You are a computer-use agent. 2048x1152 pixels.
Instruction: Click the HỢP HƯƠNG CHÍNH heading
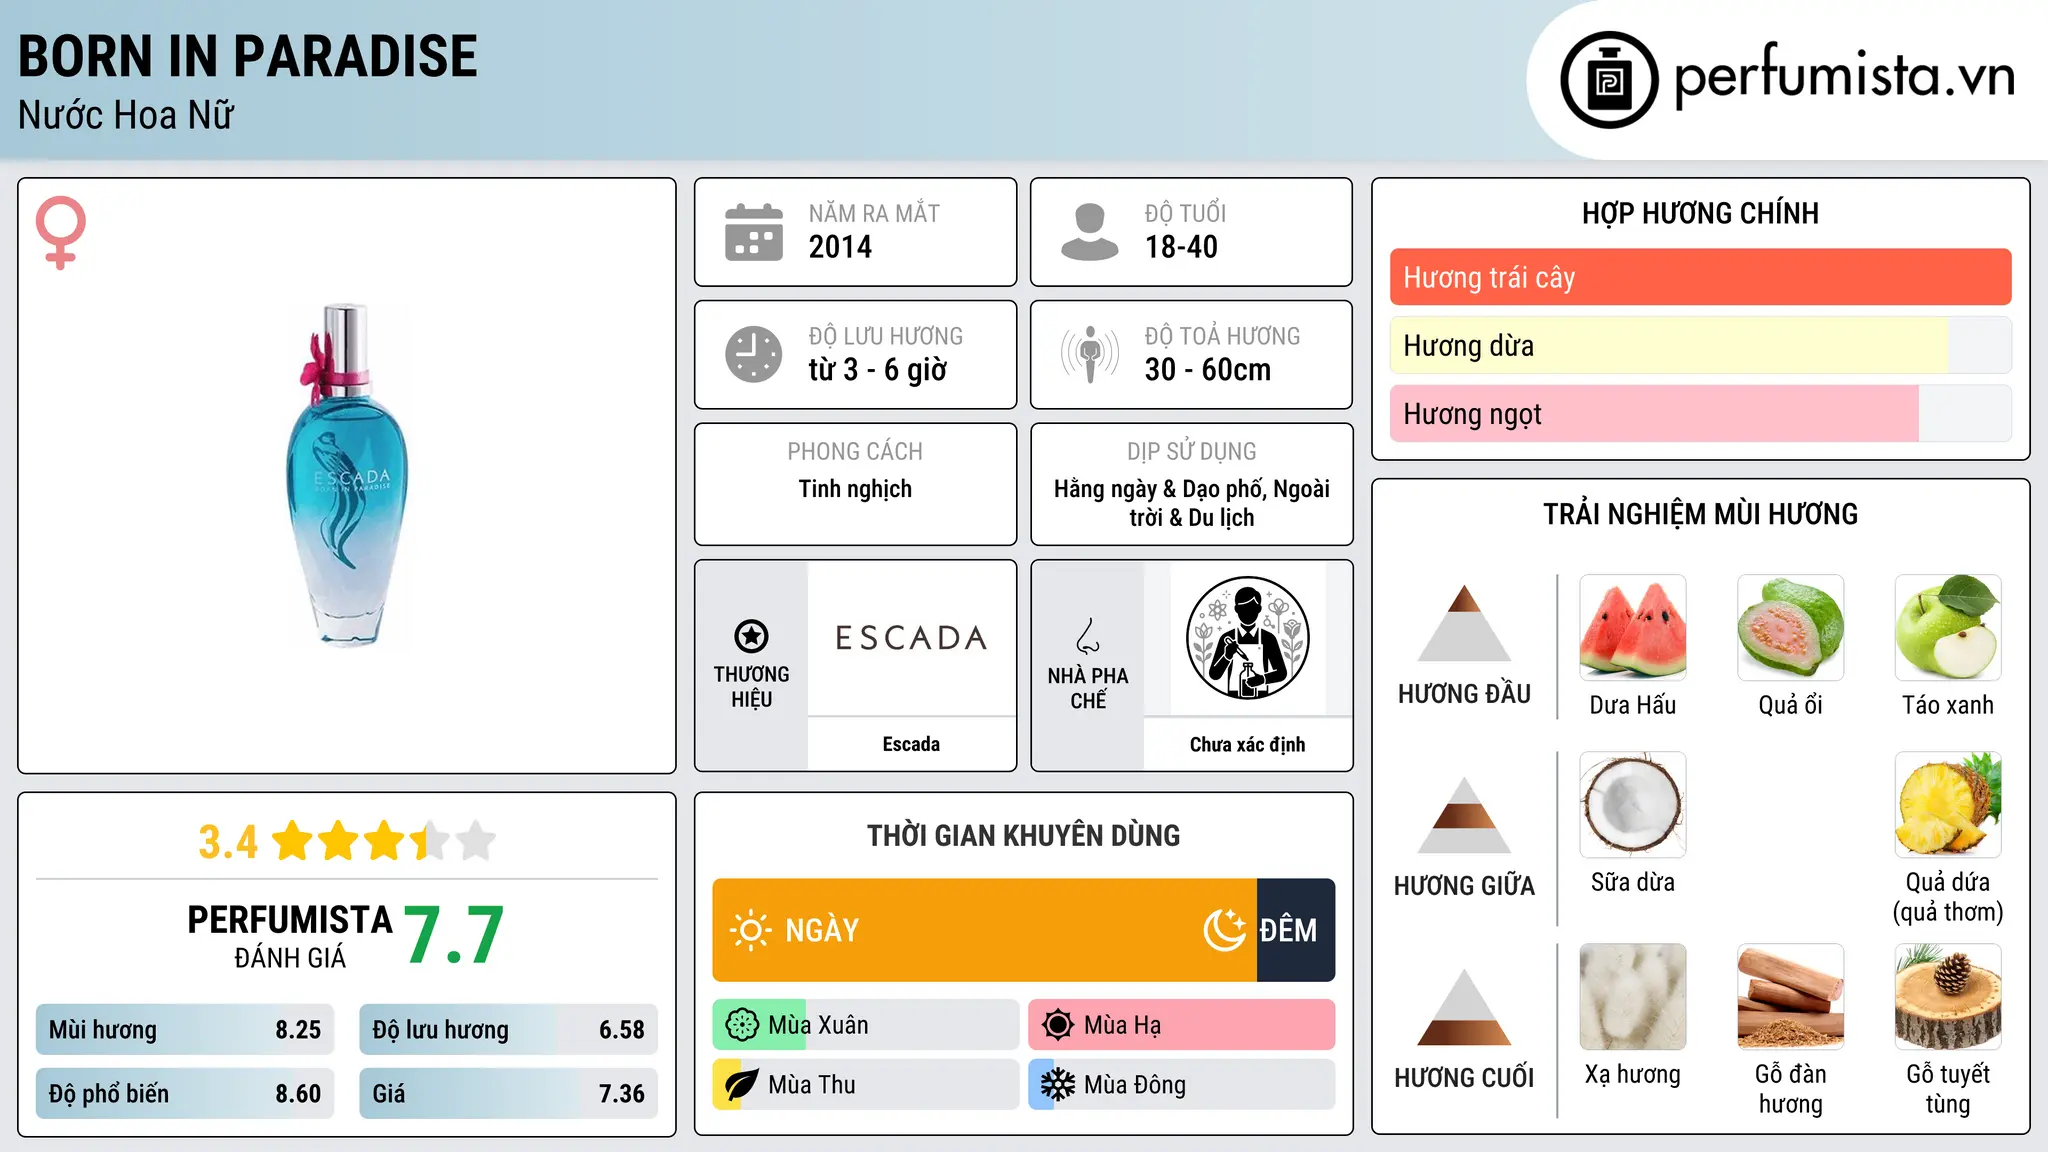tap(1700, 213)
